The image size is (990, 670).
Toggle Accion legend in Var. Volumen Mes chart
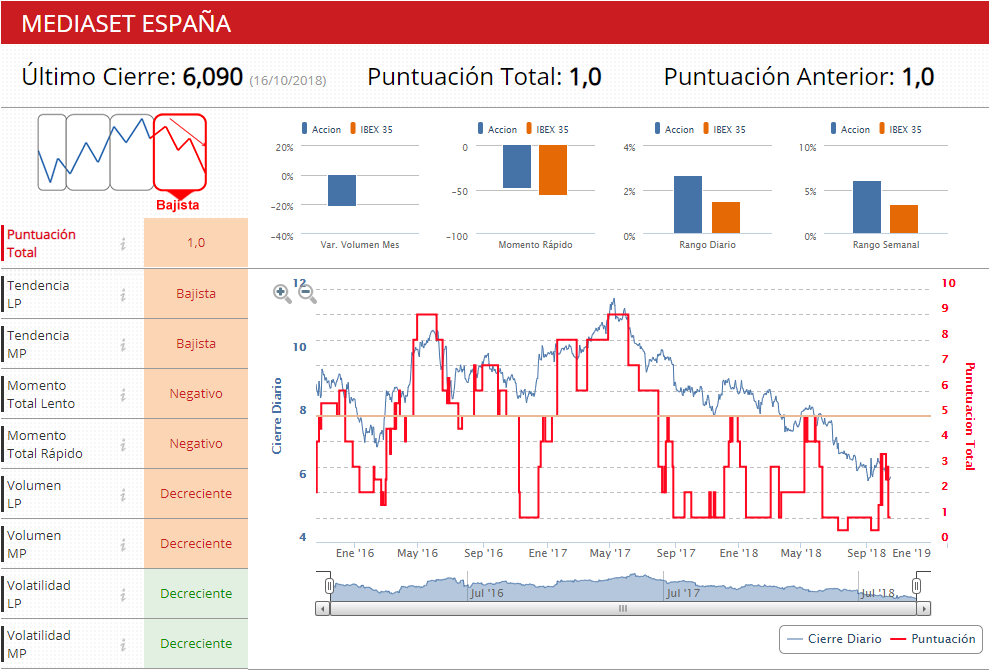coord(321,129)
